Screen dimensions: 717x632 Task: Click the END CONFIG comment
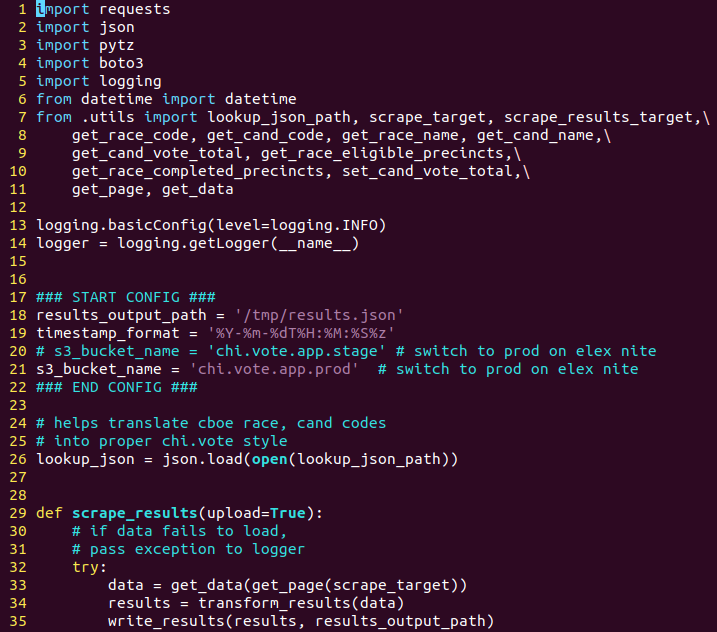click(117, 387)
